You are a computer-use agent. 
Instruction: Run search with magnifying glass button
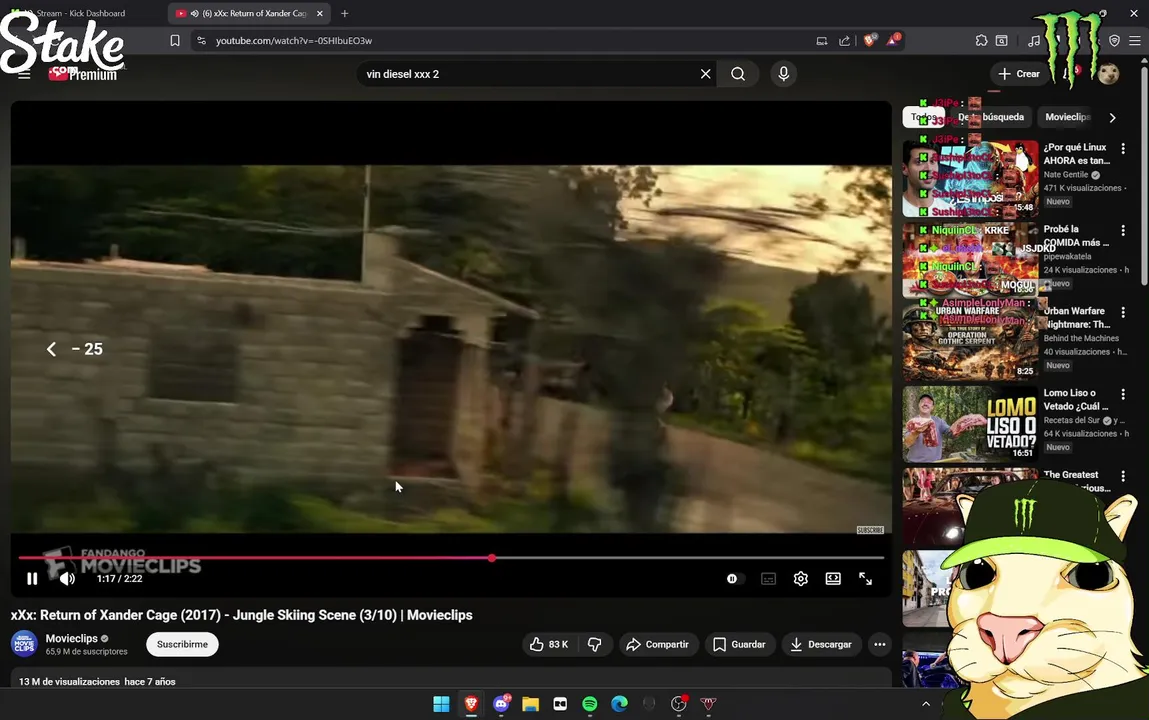(738, 74)
